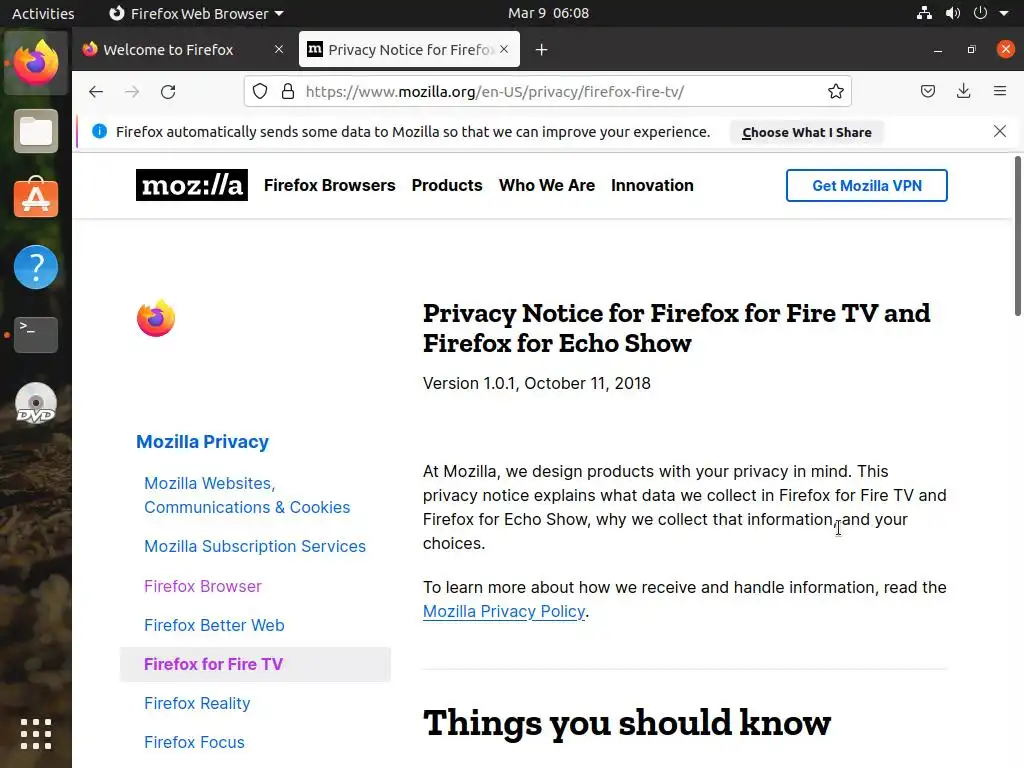Launch Firefox from the dock

coord(36,63)
